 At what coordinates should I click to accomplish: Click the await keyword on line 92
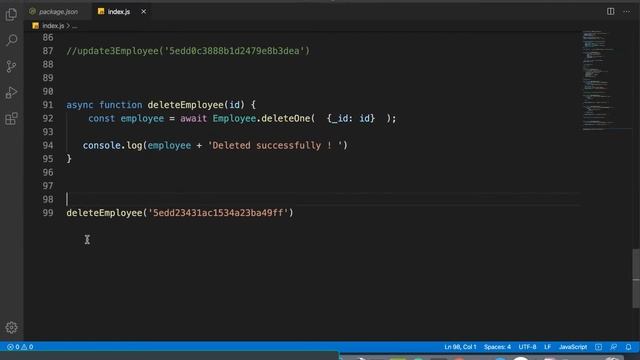pyautogui.click(x=193, y=118)
